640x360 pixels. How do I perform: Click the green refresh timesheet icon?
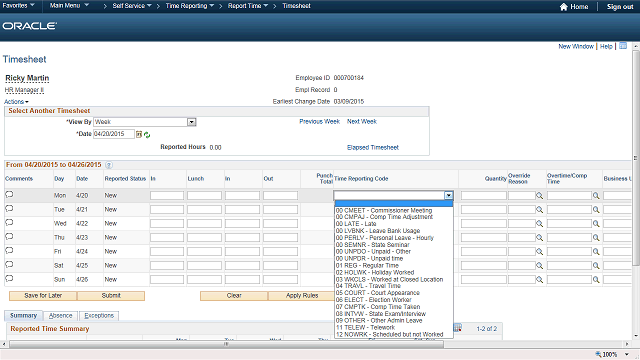tap(147, 135)
